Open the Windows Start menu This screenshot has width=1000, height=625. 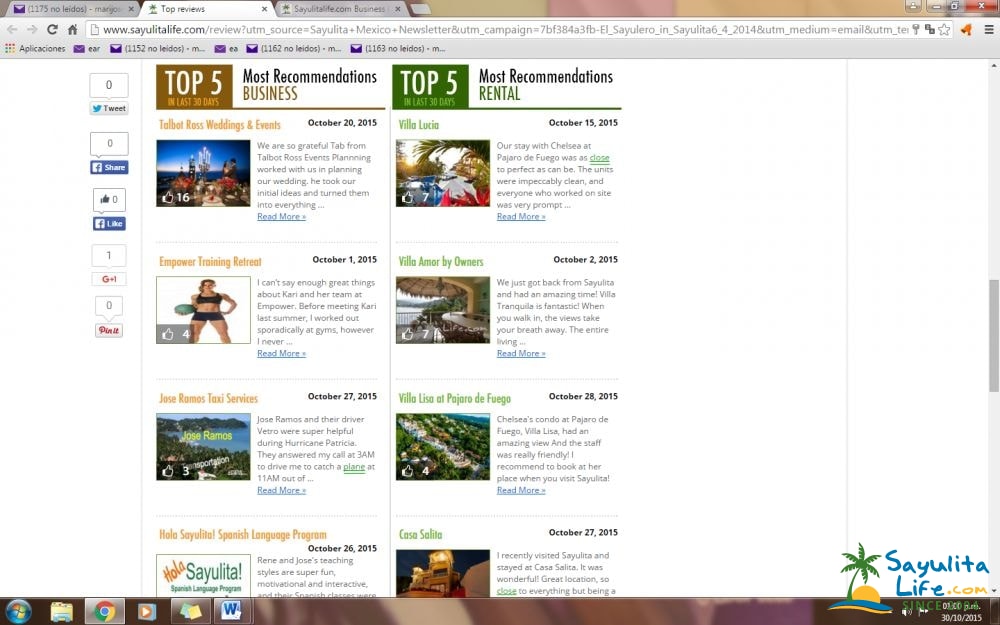click(x=17, y=611)
